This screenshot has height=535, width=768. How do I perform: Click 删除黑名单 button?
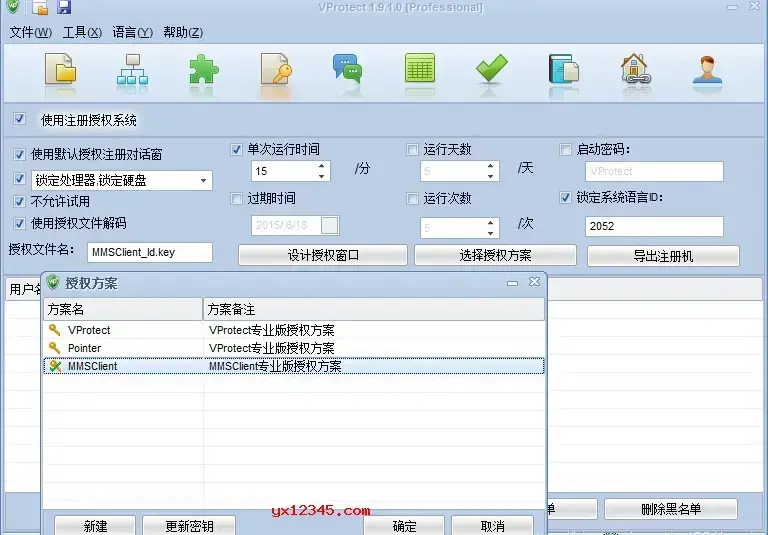coord(671,509)
